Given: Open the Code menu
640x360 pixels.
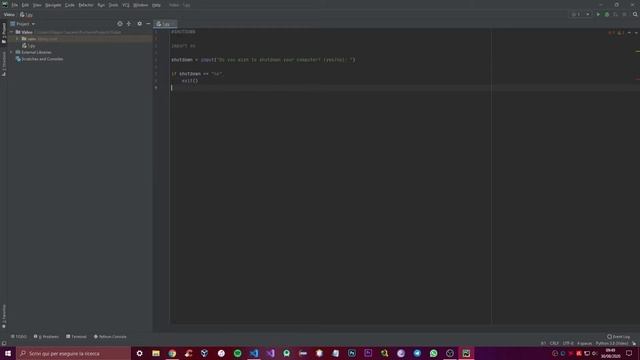Looking at the screenshot, I should pyautogui.click(x=70, y=5).
